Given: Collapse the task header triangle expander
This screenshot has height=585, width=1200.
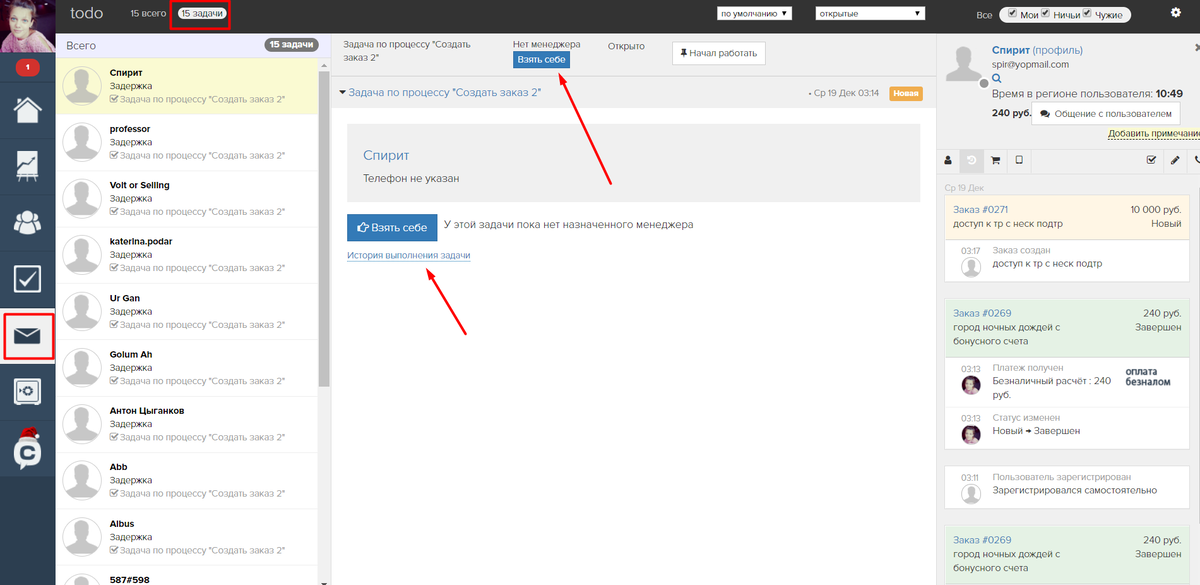Looking at the screenshot, I should [x=343, y=93].
